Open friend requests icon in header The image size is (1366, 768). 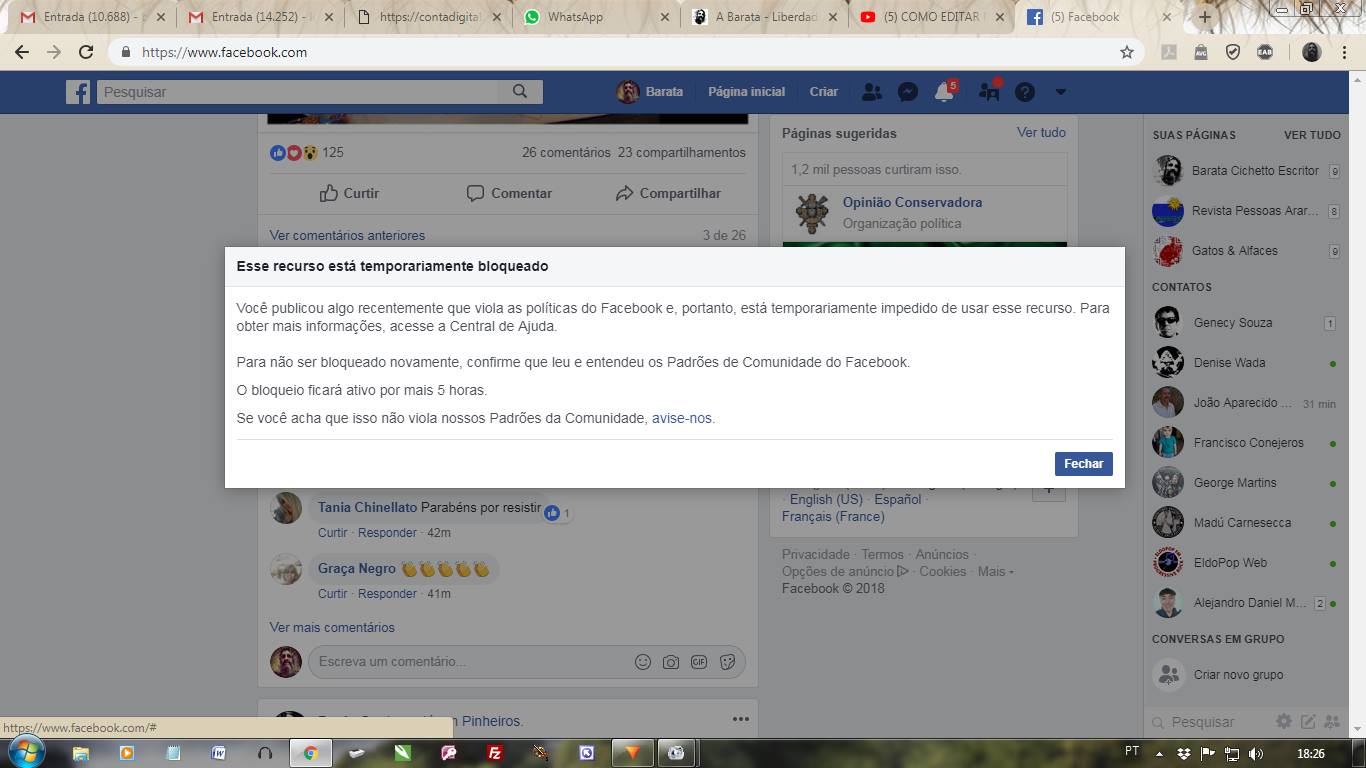[872, 92]
